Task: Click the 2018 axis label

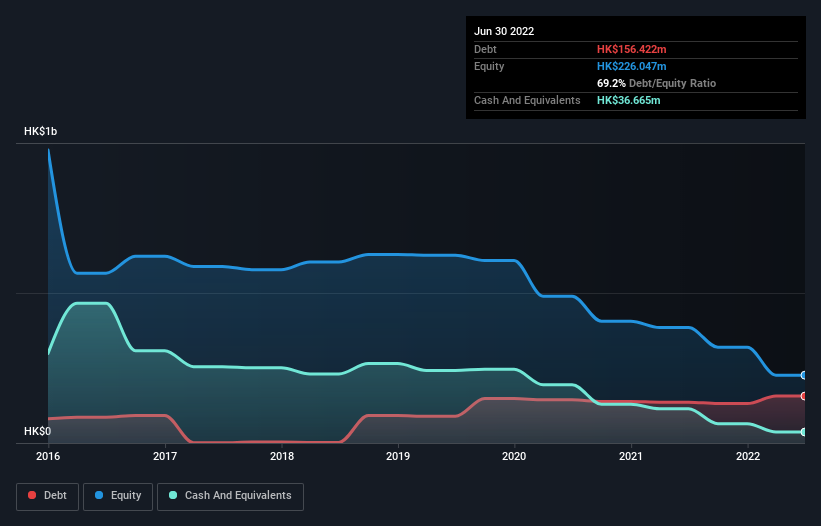Action: point(282,456)
